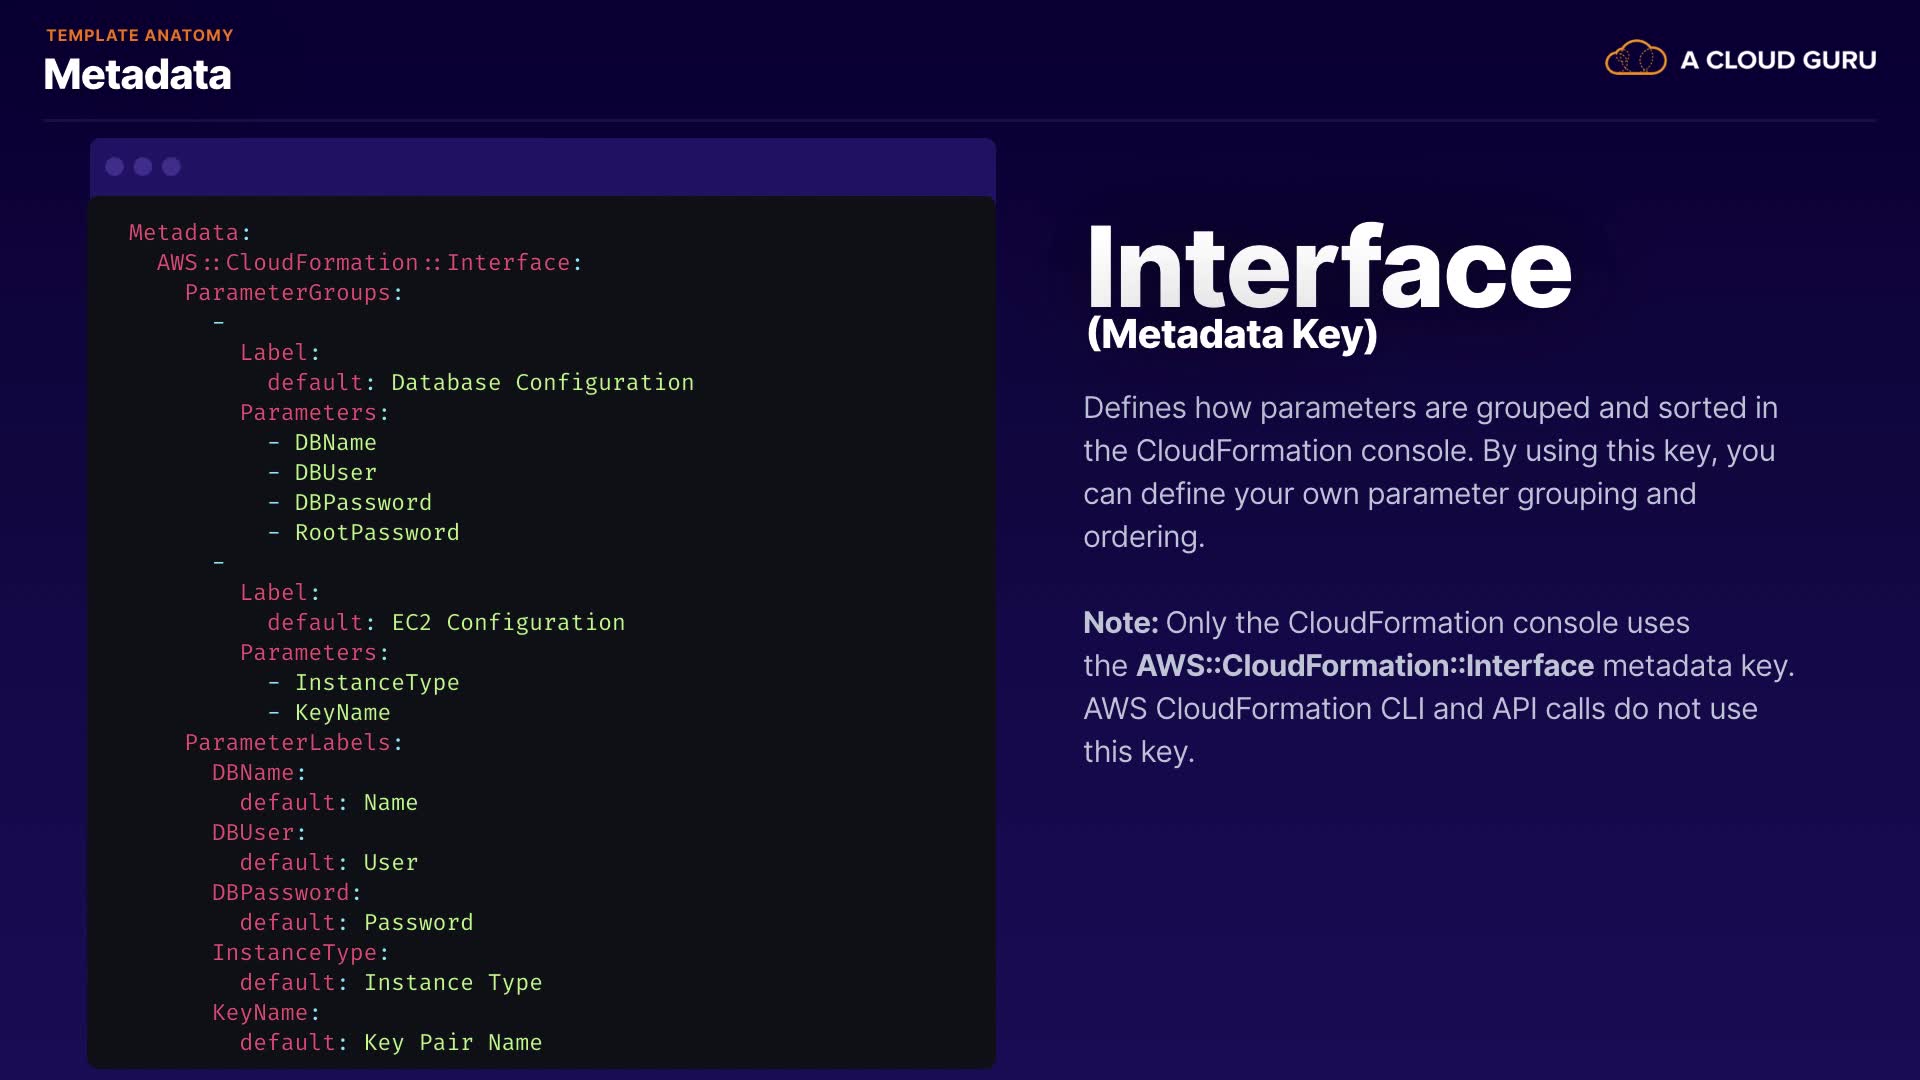1920x1080 pixels.
Task: Click the bold AWS::CloudFormation::Interface text in note
Action: pos(1364,666)
